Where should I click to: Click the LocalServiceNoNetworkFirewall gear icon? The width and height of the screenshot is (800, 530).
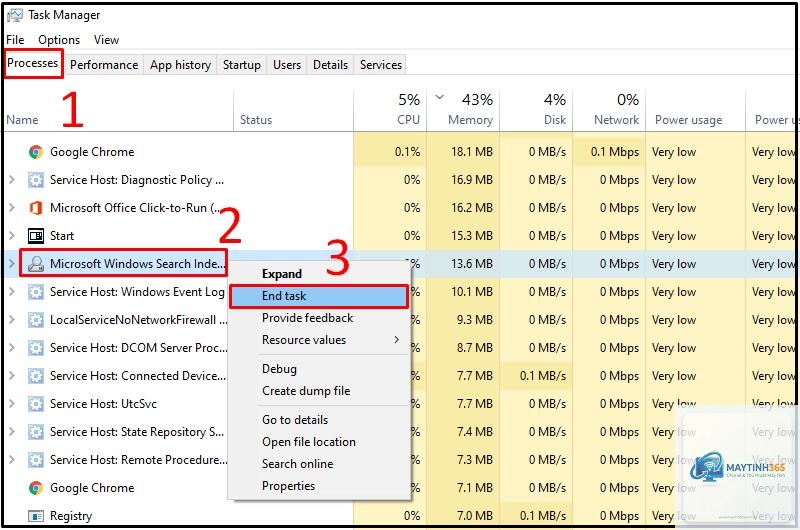pyautogui.click(x=35, y=320)
